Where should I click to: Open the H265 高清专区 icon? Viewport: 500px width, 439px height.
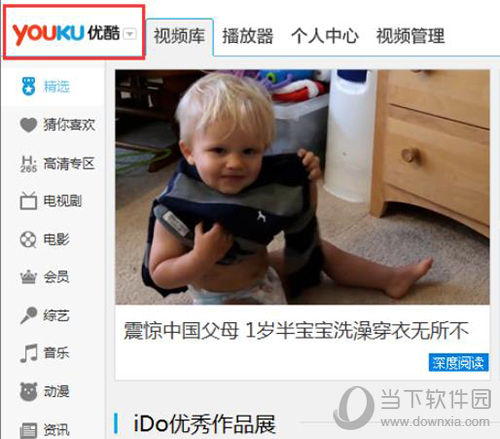click(29, 164)
